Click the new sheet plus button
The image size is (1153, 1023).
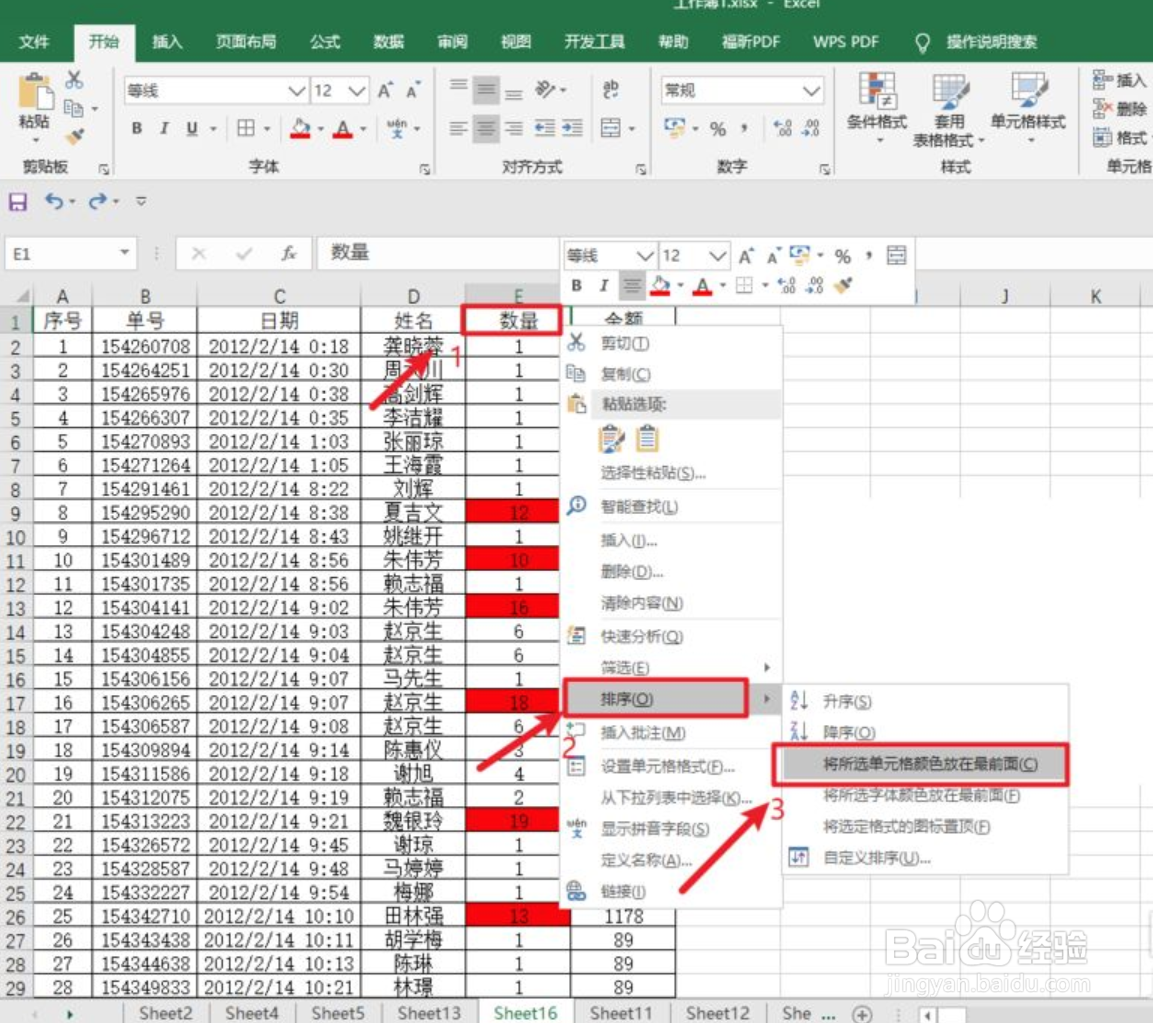tap(862, 1014)
